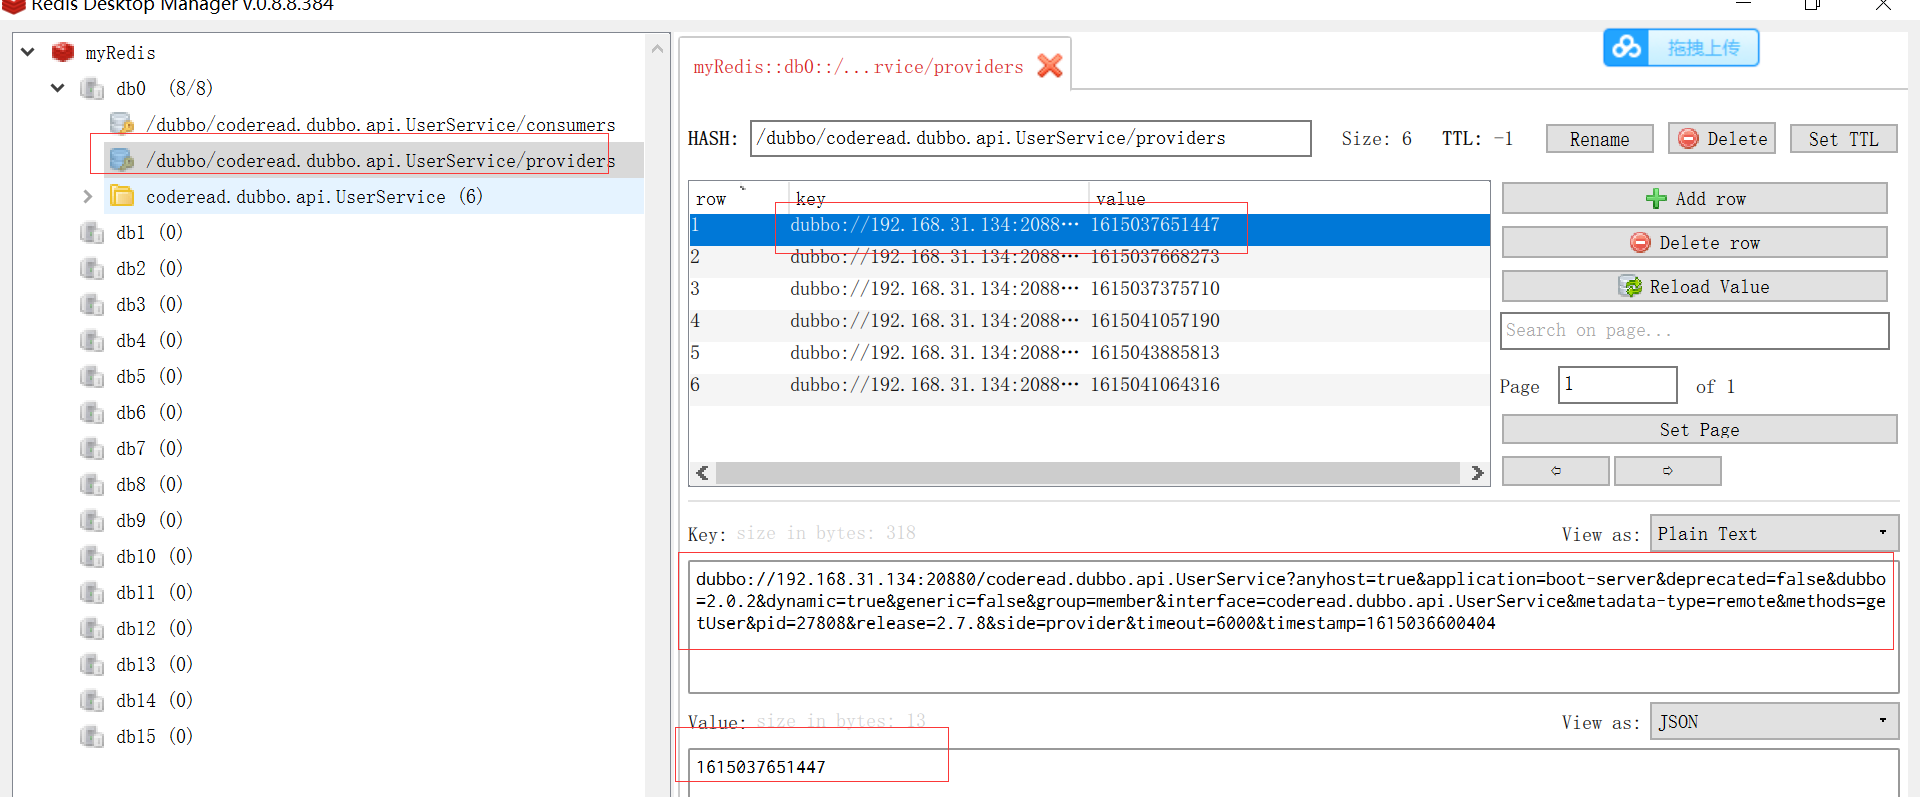The height and width of the screenshot is (797, 1920).
Task: Click the db2 database icon
Action: [92, 268]
